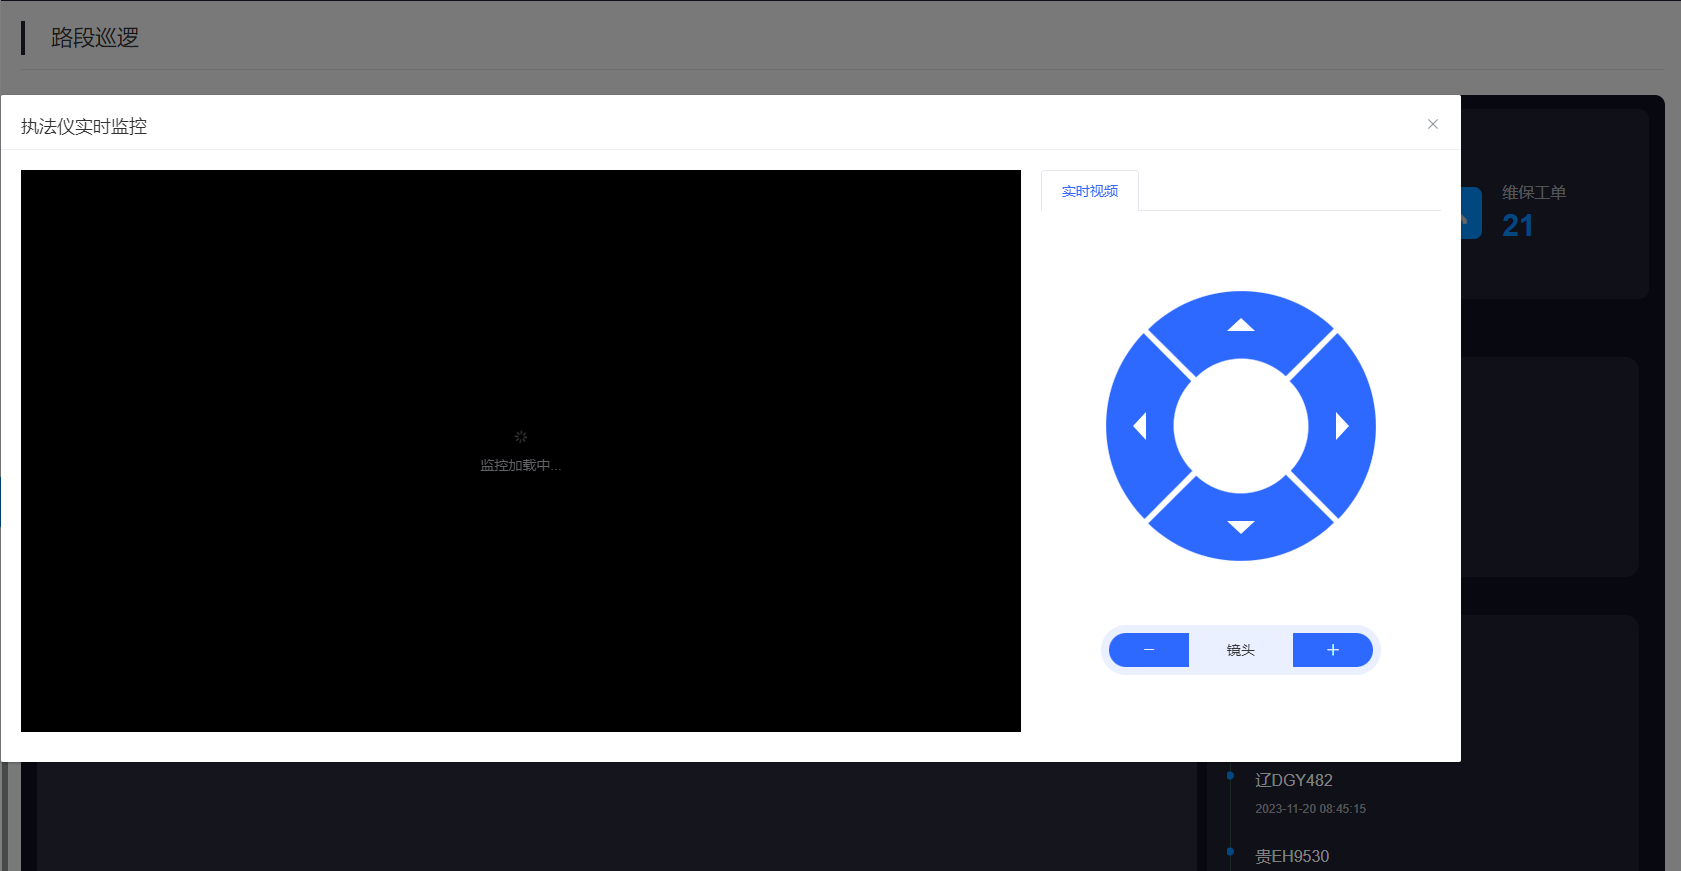Pan the camera left with the left arrow

(1139, 426)
